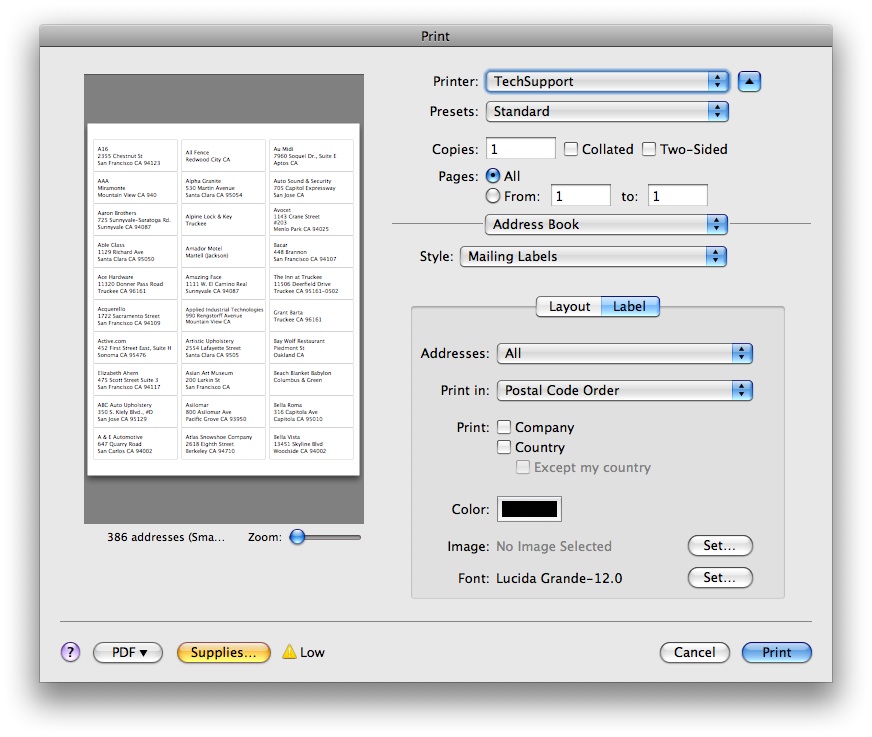Click the purple help question mark icon
This screenshot has height=737, width=872.
pos(70,652)
